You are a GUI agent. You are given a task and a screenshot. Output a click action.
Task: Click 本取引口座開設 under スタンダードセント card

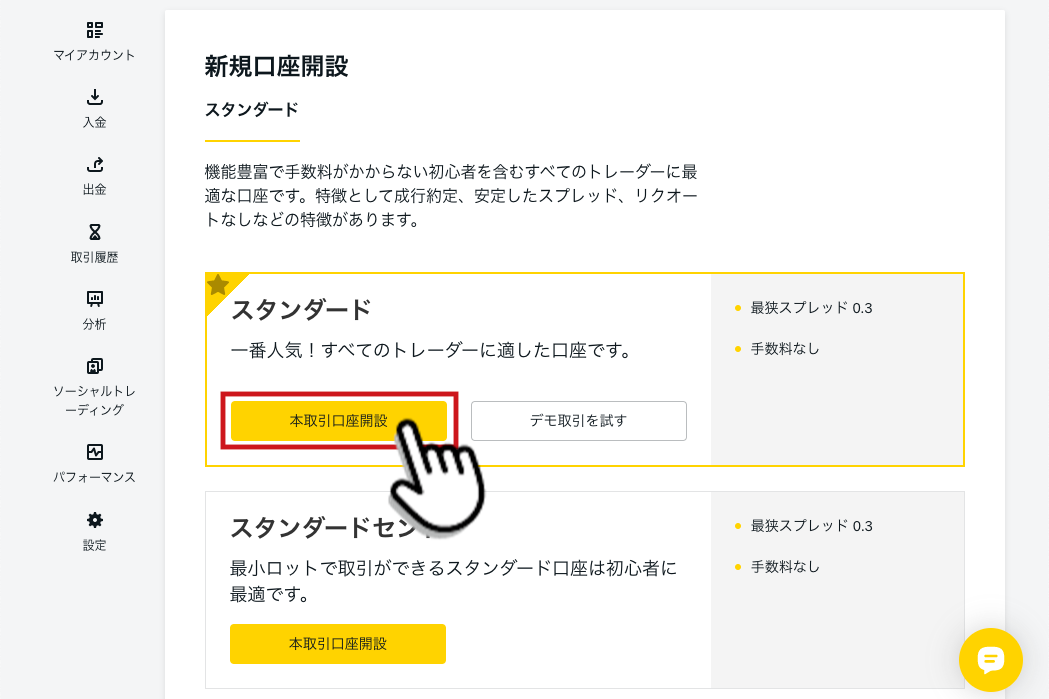click(338, 644)
